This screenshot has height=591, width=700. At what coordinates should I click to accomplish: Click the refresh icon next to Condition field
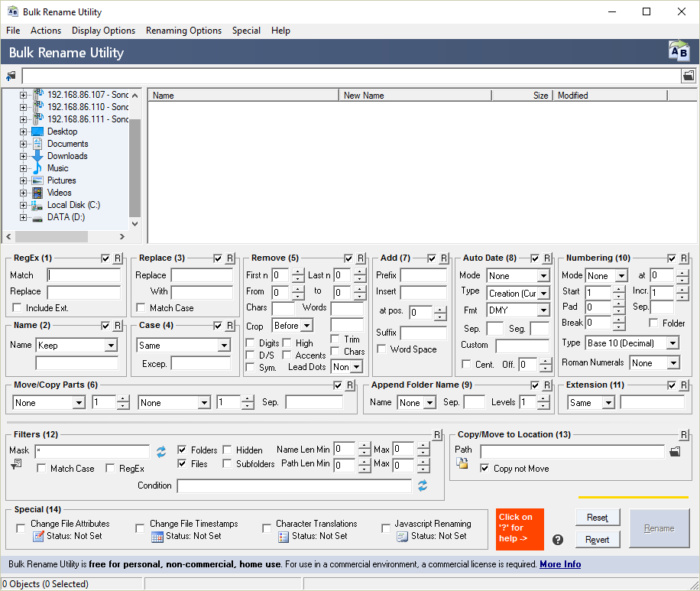coord(422,485)
